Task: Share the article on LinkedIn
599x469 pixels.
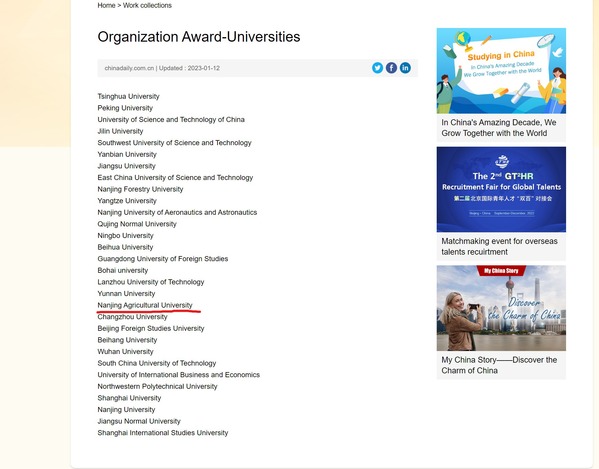Action: pyautogui.click(x=405, y=68)
